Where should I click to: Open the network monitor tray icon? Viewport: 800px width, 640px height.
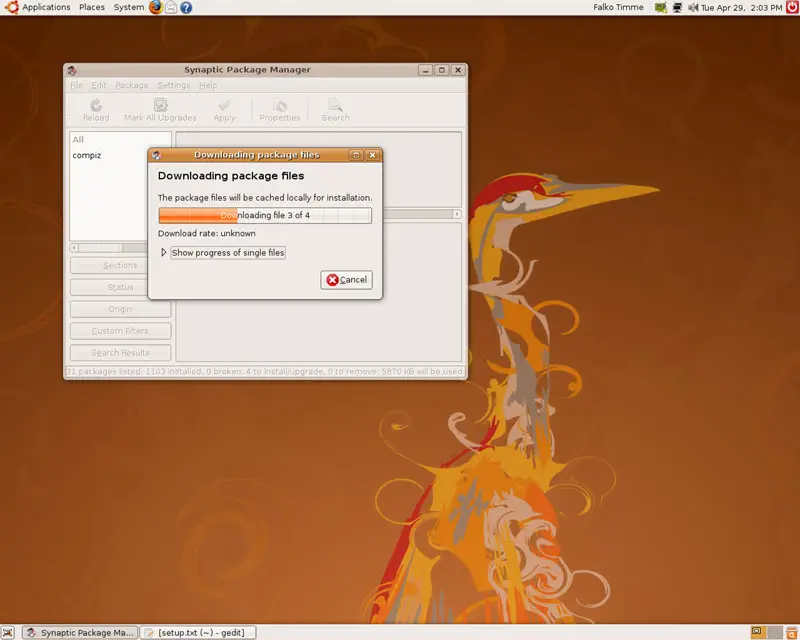[677, 8]
